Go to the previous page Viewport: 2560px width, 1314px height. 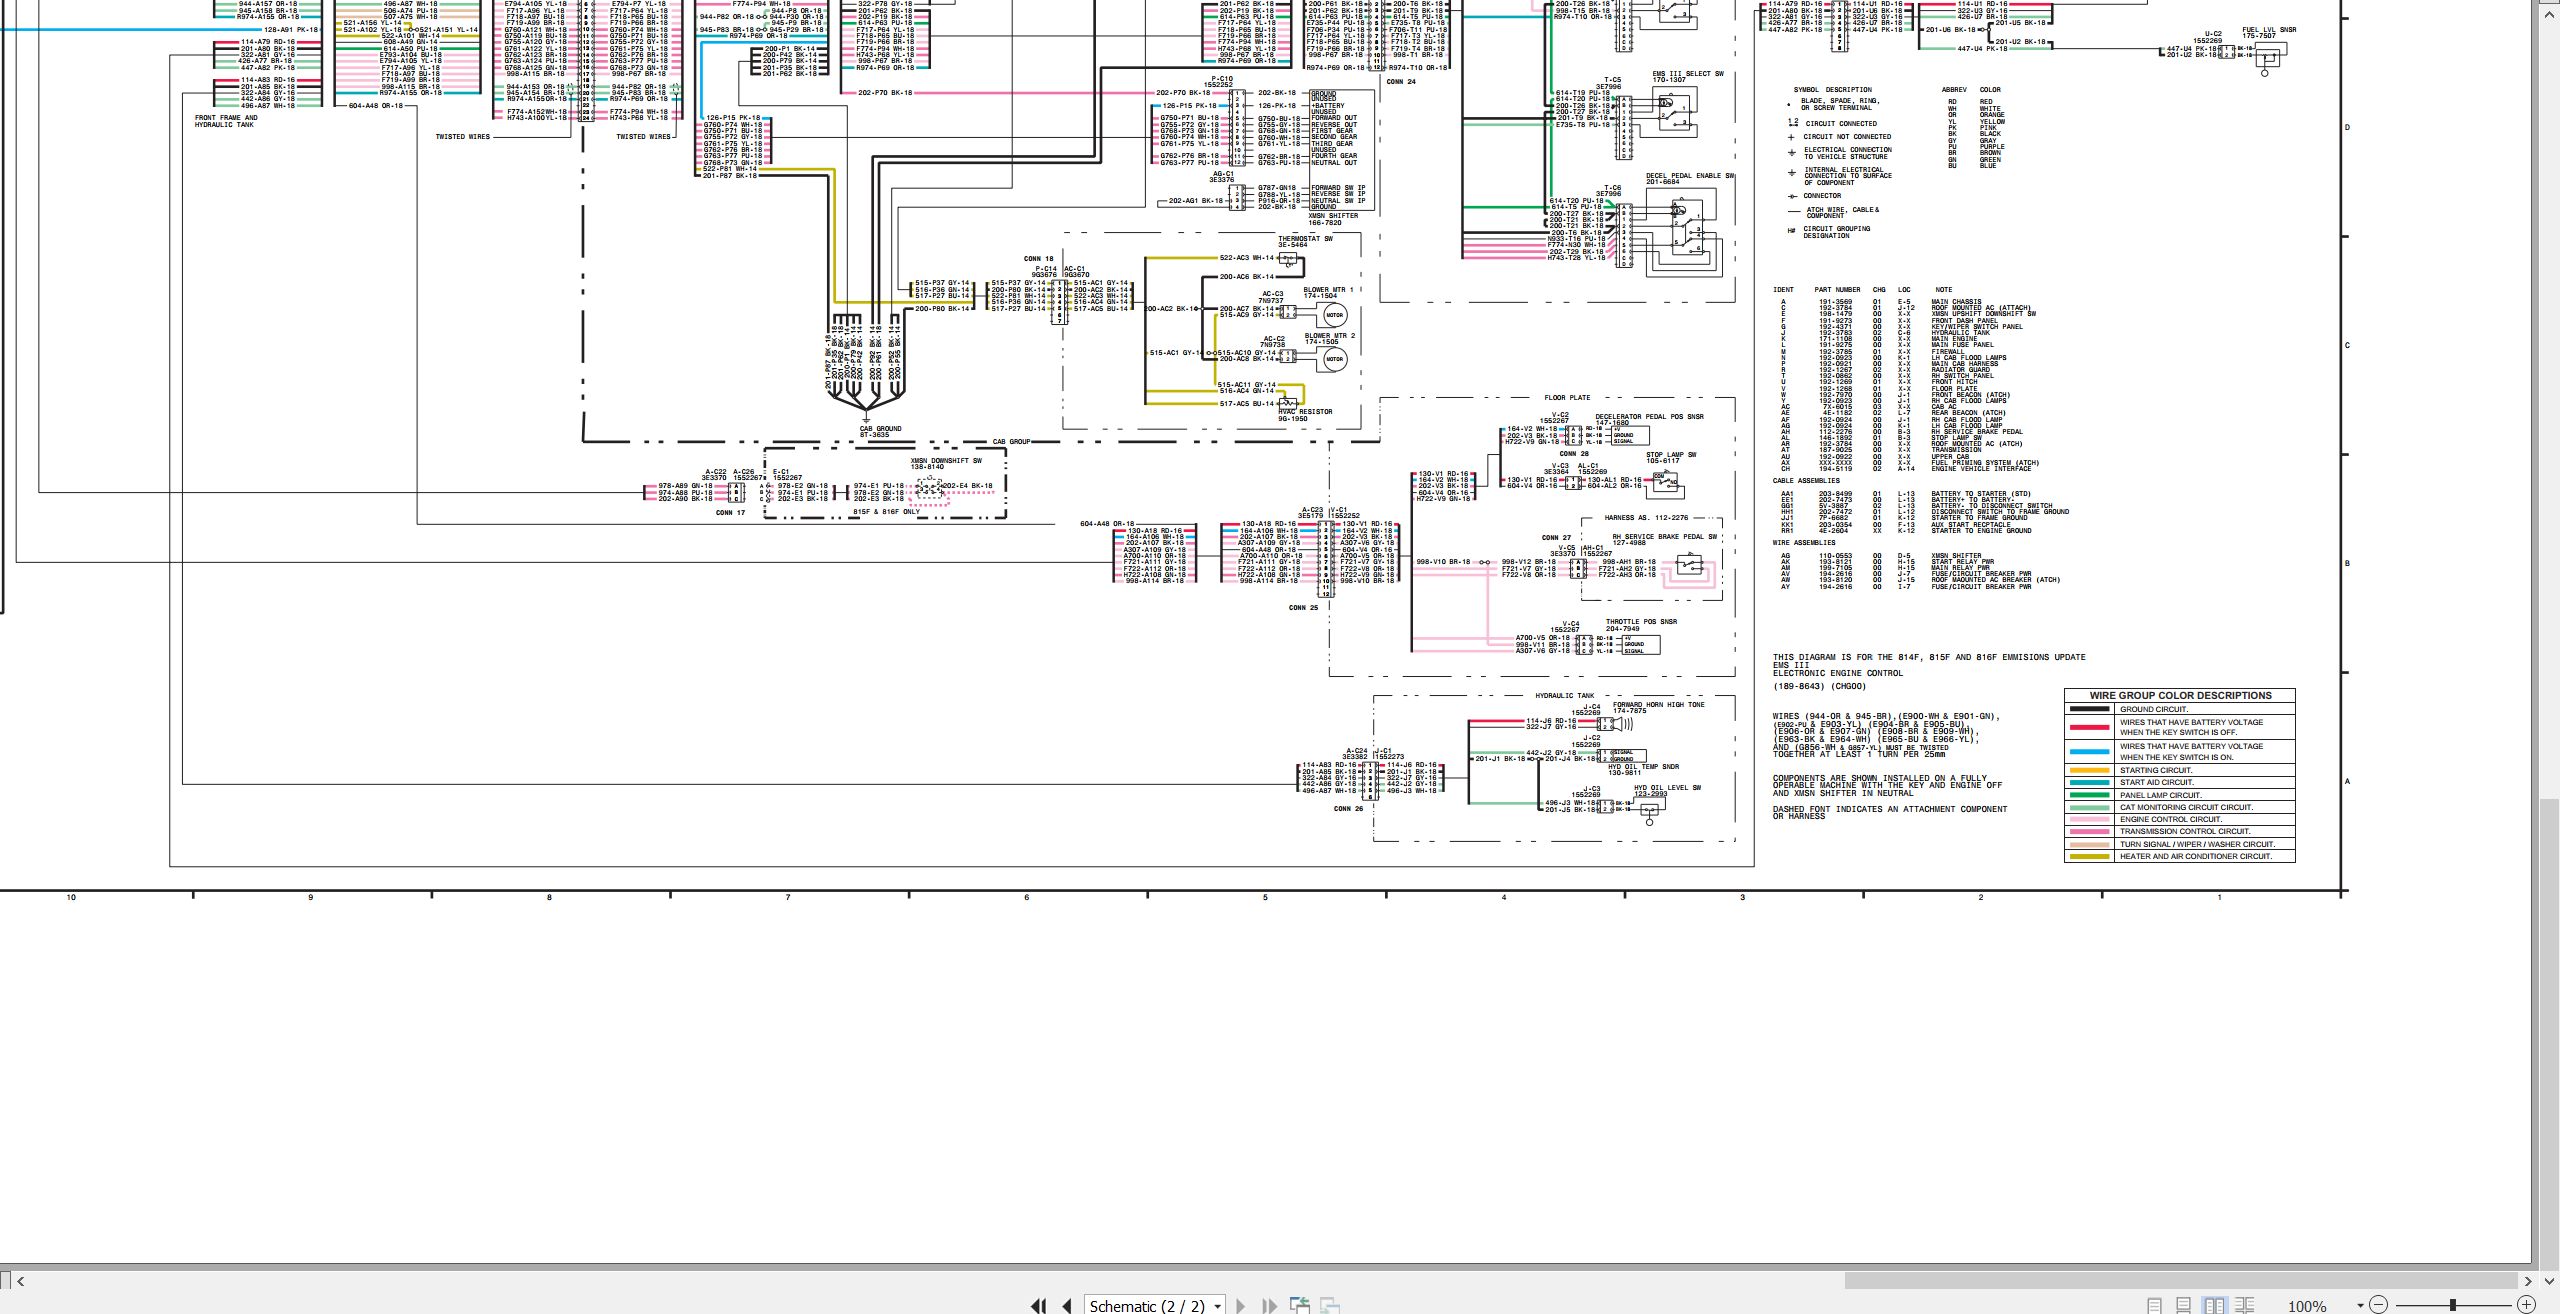point(1067,1306)
